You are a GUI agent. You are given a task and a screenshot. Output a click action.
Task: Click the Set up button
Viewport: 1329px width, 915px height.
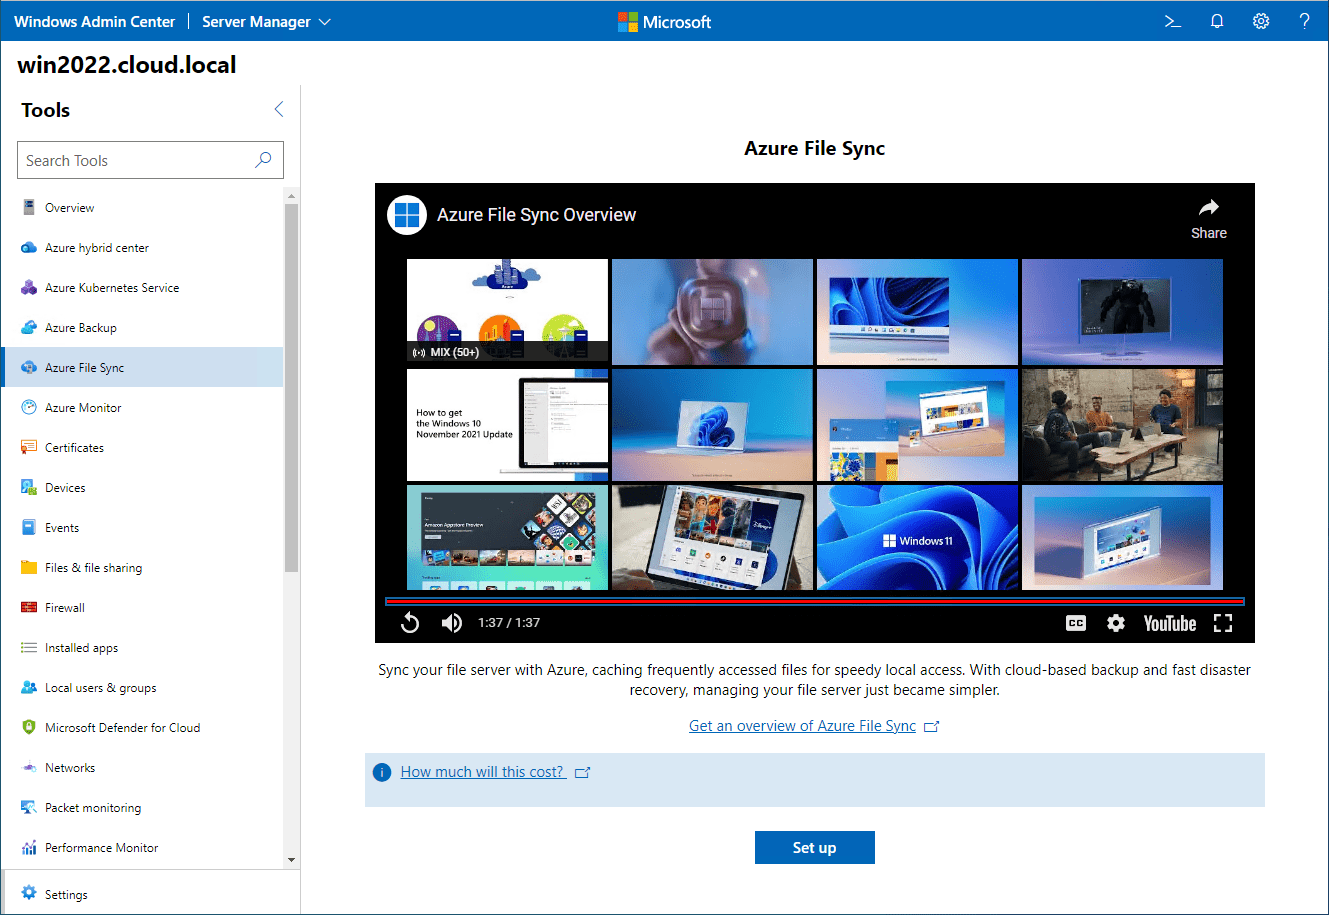(x=814, y=847)
